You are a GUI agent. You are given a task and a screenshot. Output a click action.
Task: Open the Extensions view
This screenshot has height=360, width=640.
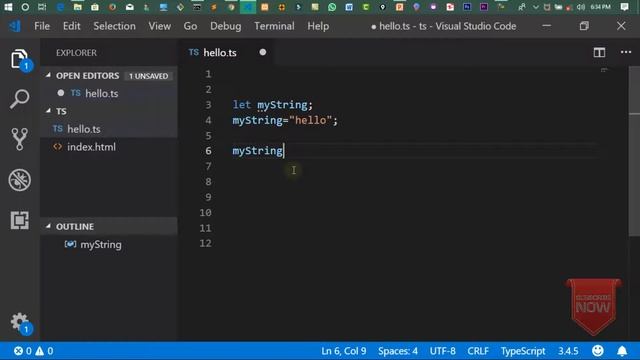coord(19,220)
